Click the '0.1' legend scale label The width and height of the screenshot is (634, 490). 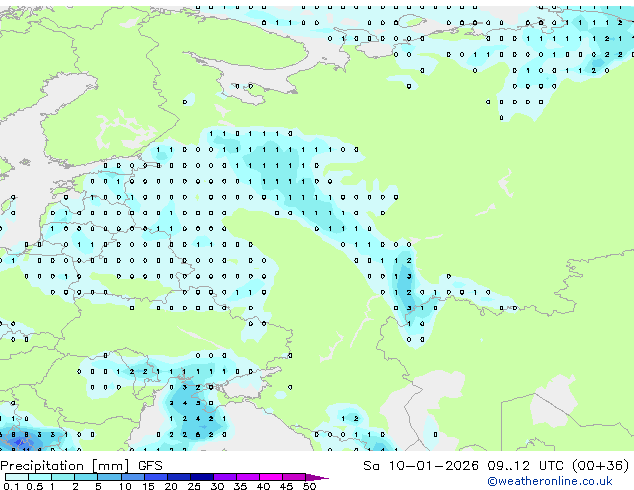11,486
